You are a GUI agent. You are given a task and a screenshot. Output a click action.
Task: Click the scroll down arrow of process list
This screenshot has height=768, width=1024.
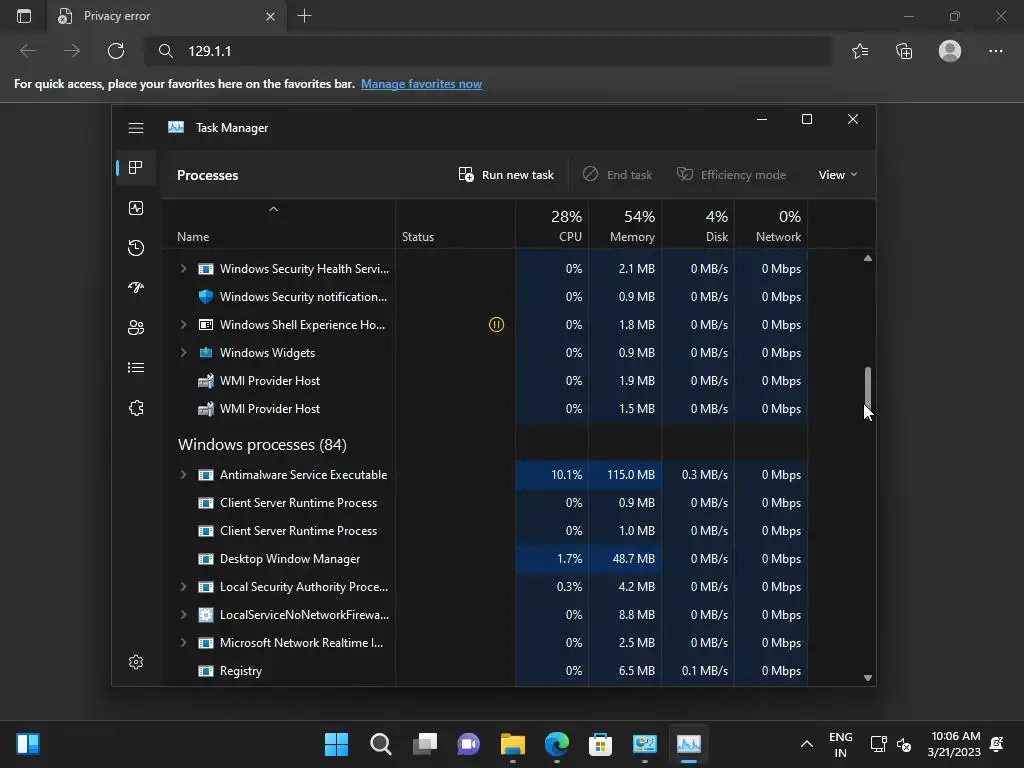868,678
